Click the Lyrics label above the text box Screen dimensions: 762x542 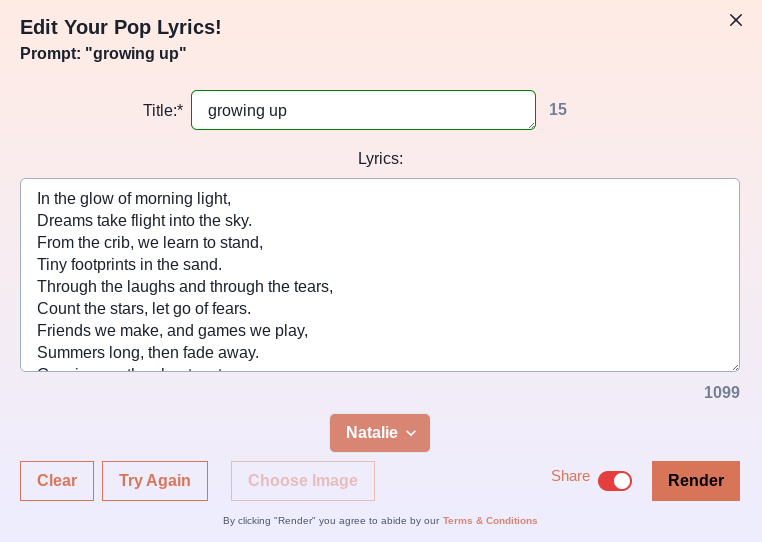(x=380, y=159)
